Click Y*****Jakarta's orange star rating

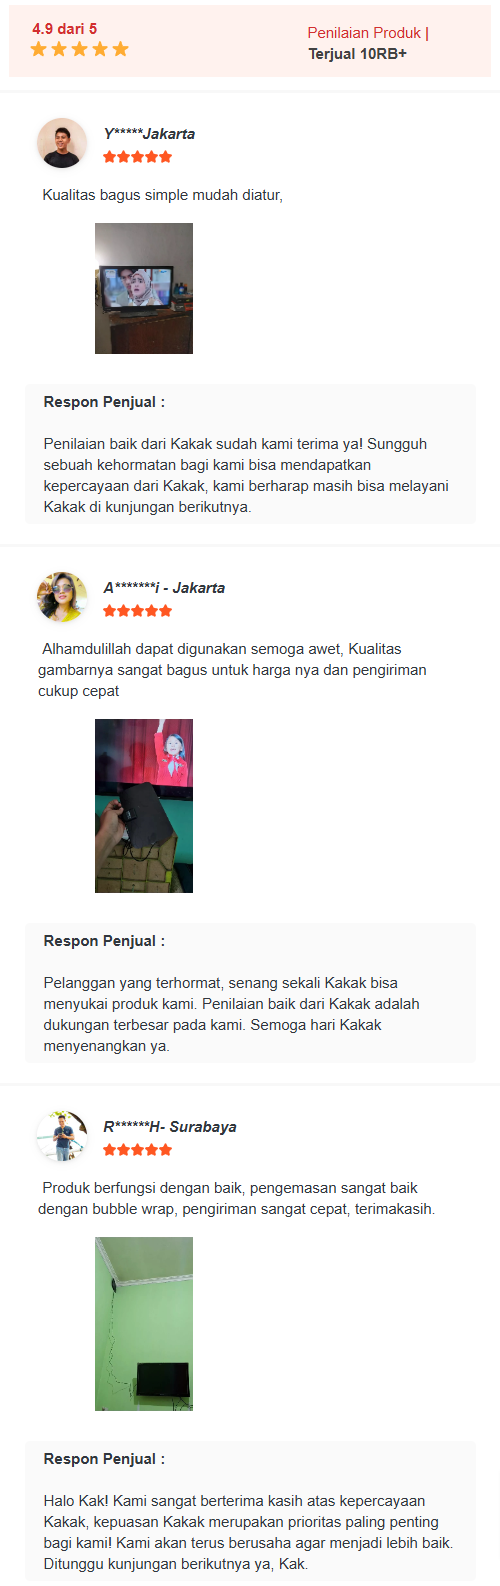[x=138, y=157]
